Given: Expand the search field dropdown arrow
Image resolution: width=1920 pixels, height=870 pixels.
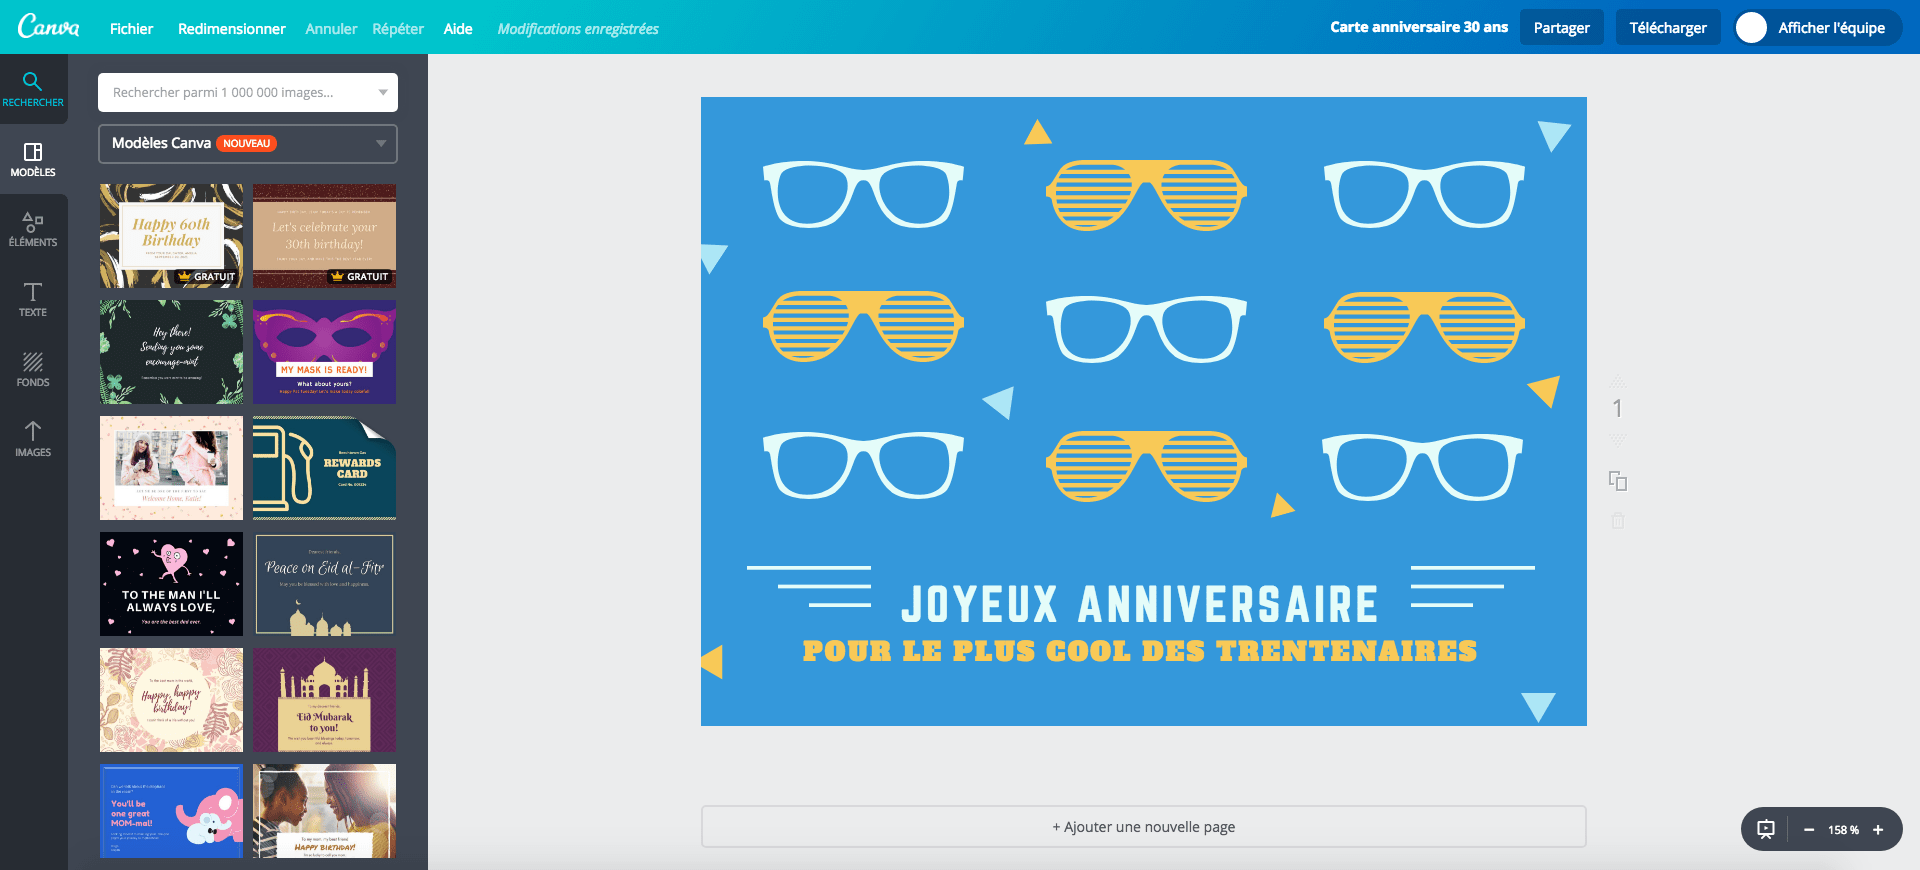Looking at the screenshot, I should coord(383,92).
